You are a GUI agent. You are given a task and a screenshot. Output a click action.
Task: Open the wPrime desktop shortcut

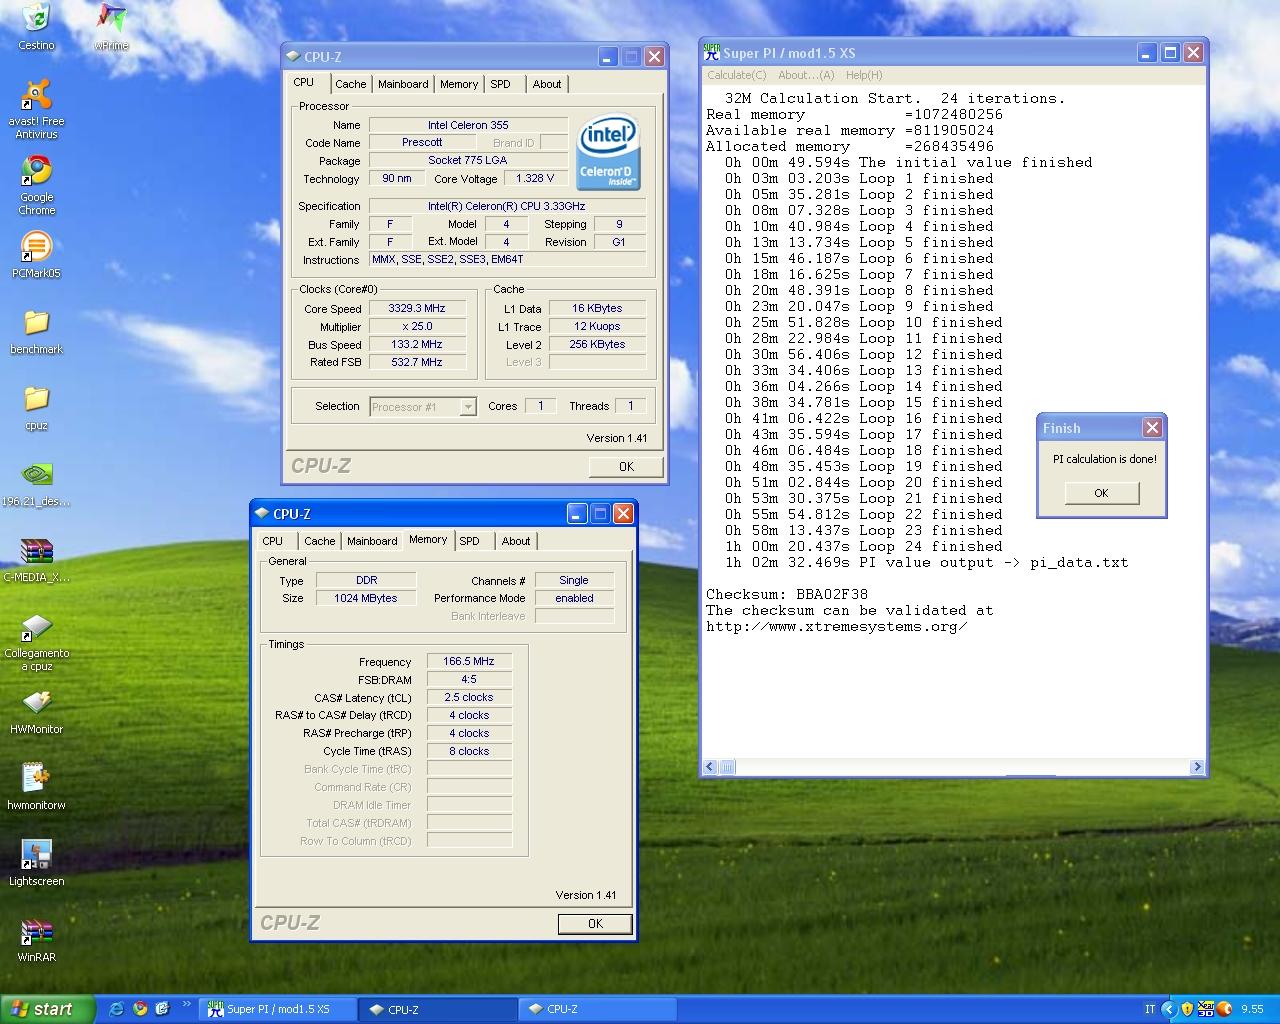click(x=111, y=18)
